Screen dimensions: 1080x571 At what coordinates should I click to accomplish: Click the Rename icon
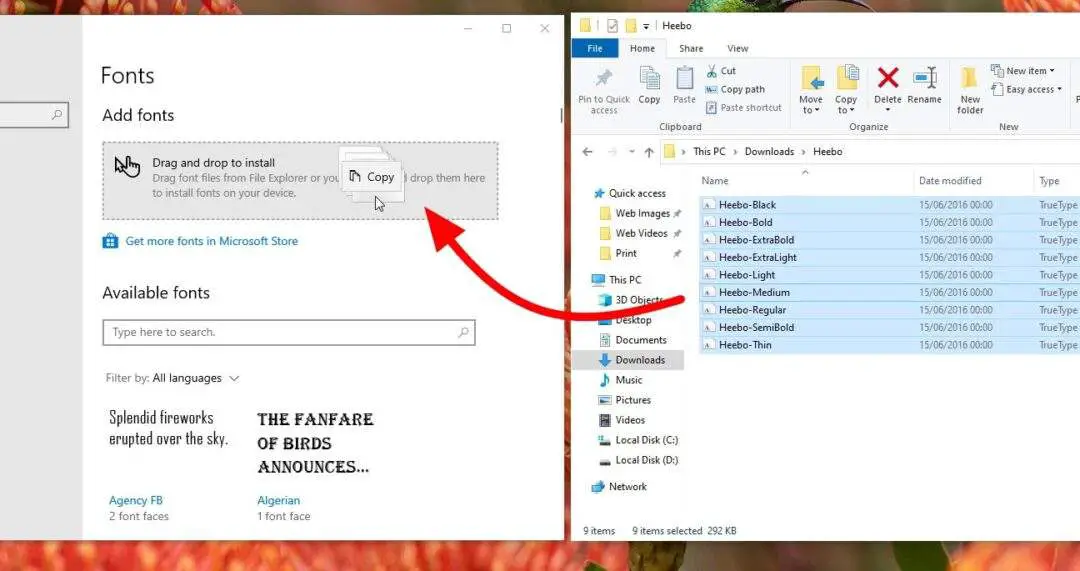point(924,78)
